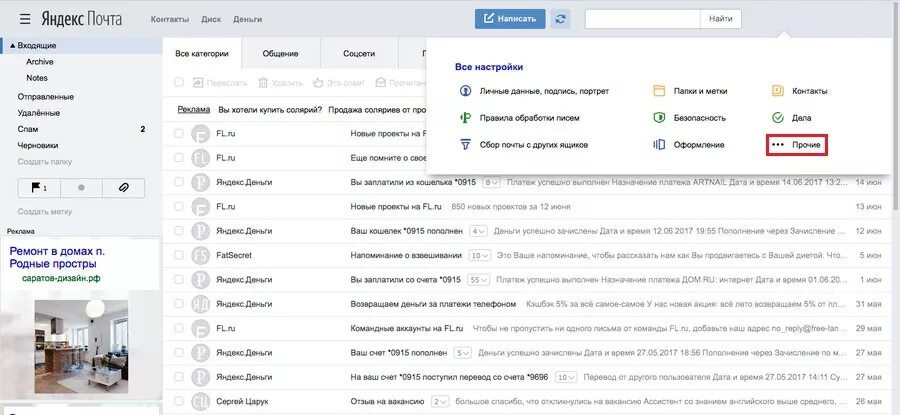Image resolution: width=900 pixels, height=415 pixels.
Task: Click the Переслать forward toolbar icon
Action: click(x=198, y=83)
